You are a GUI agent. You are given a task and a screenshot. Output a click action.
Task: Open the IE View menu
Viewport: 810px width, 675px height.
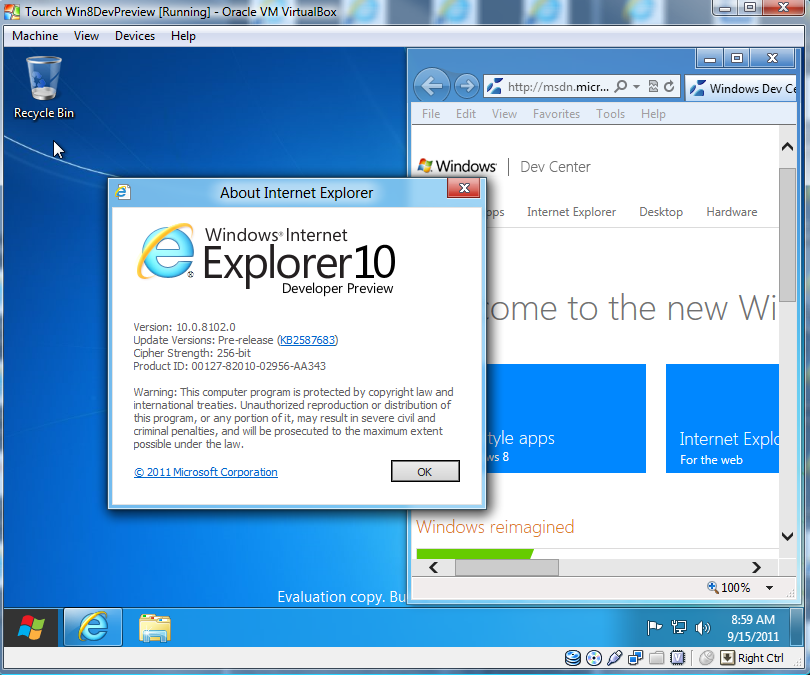[504, 114]
